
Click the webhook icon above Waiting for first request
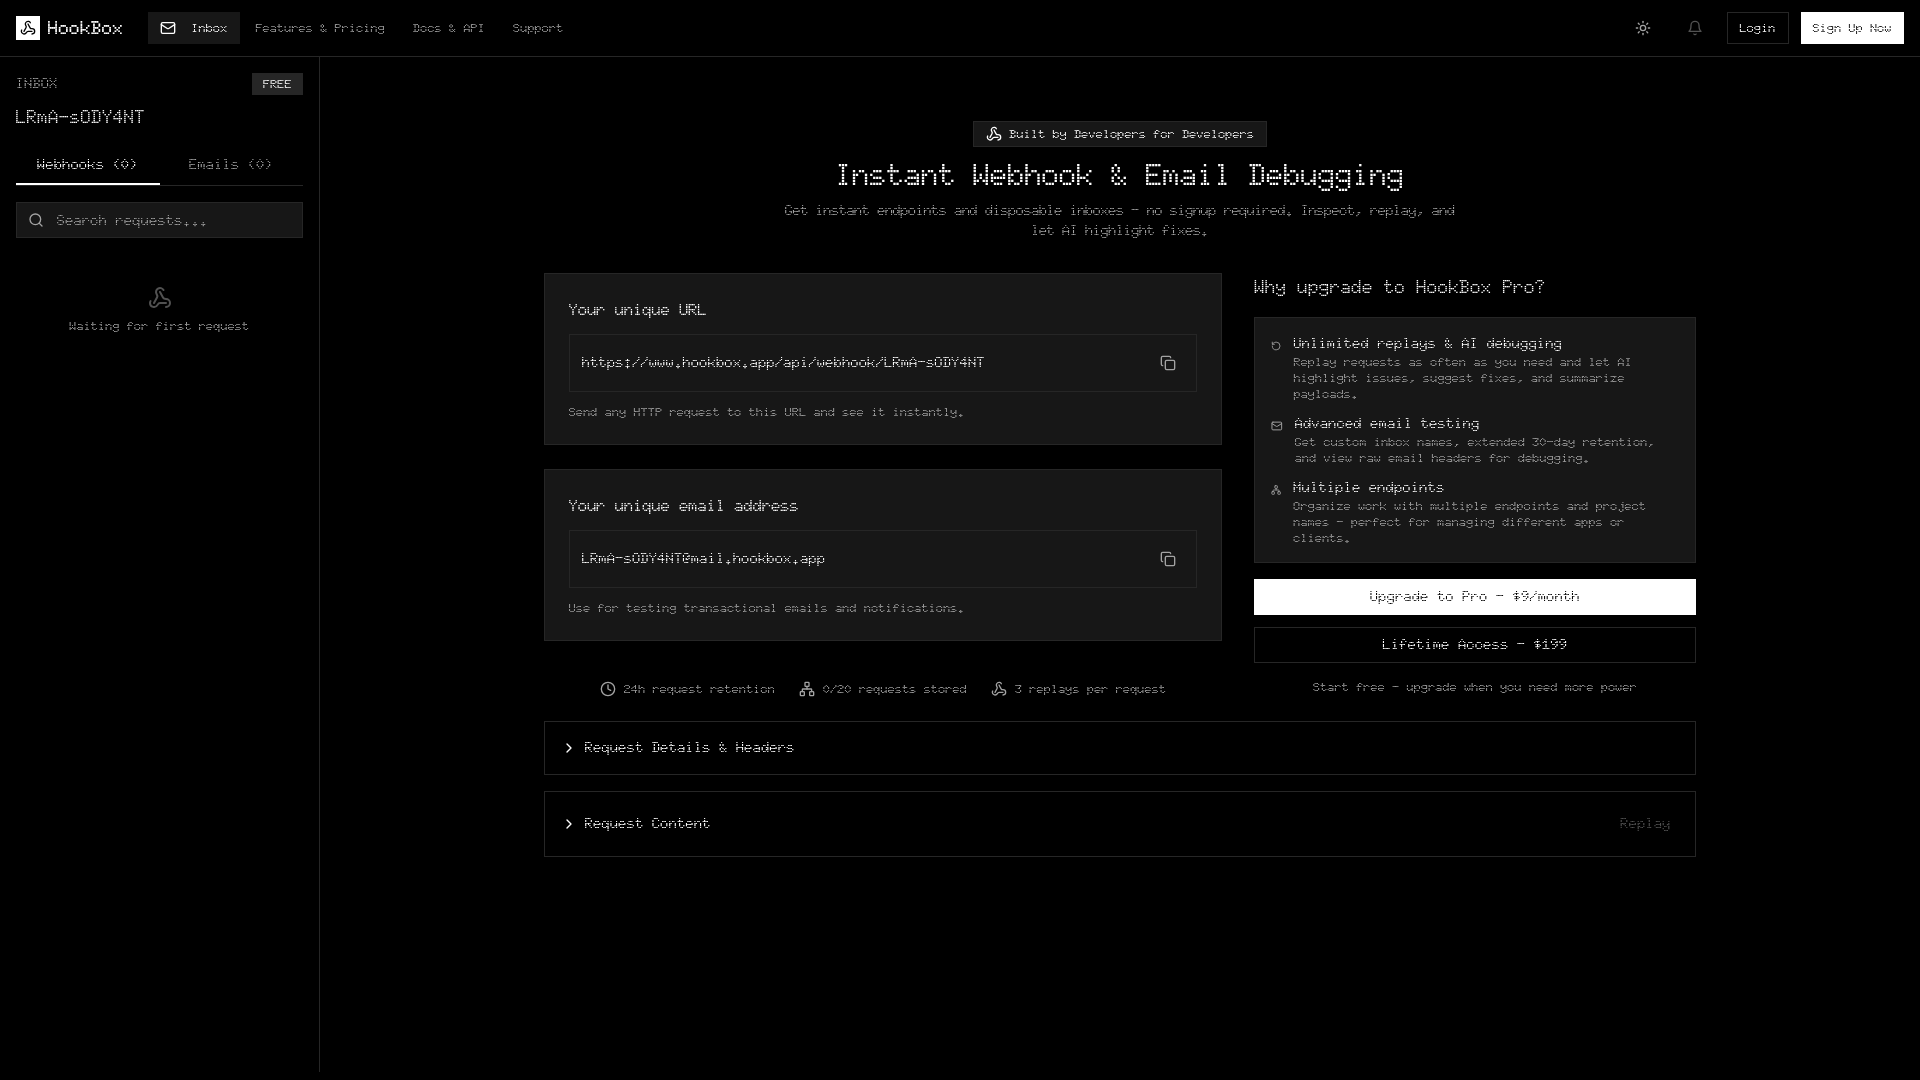click(x=159, y=298)
